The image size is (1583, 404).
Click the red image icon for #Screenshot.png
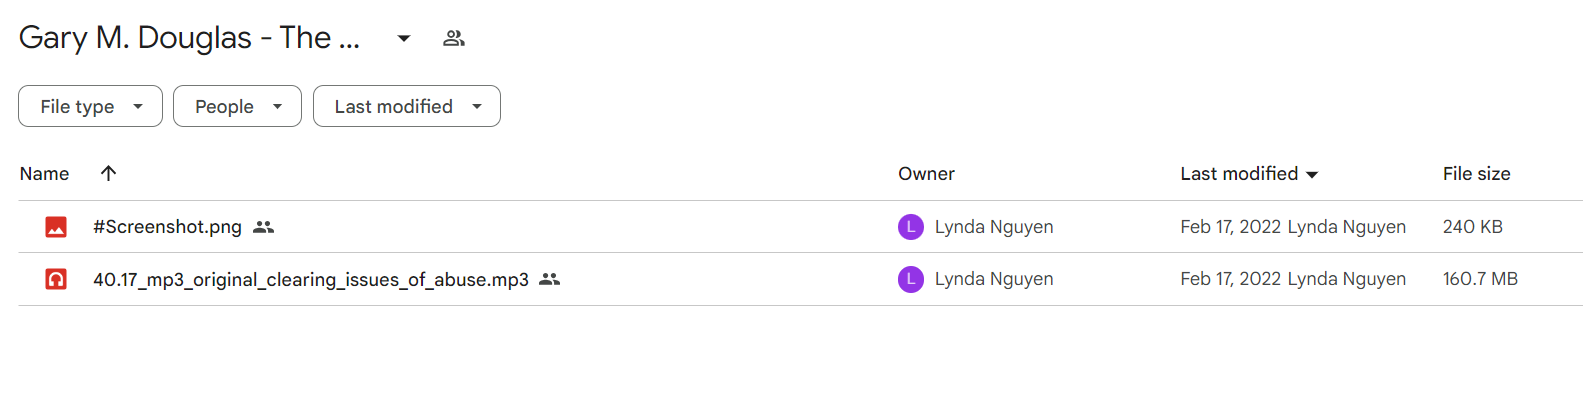[56, 227]
